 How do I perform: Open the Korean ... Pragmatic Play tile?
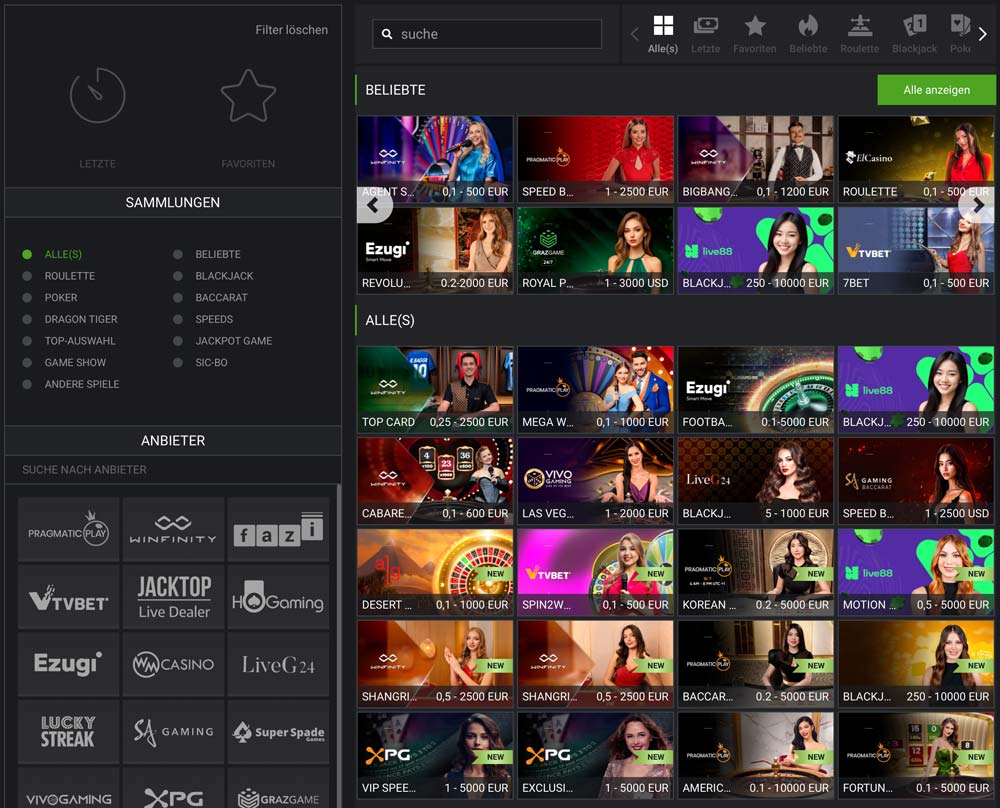click(756, 573)
